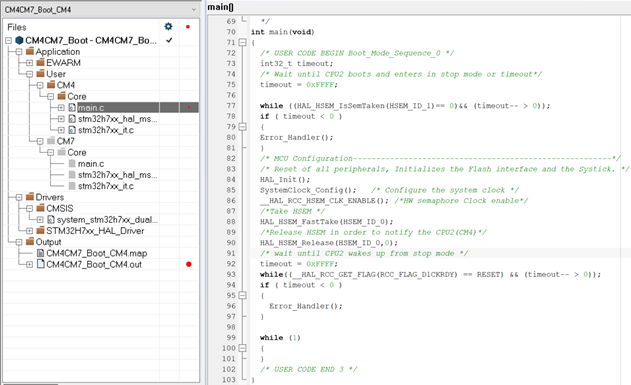Expand the STM32H7xx_HAL_Driver folder

pos(29,231)
